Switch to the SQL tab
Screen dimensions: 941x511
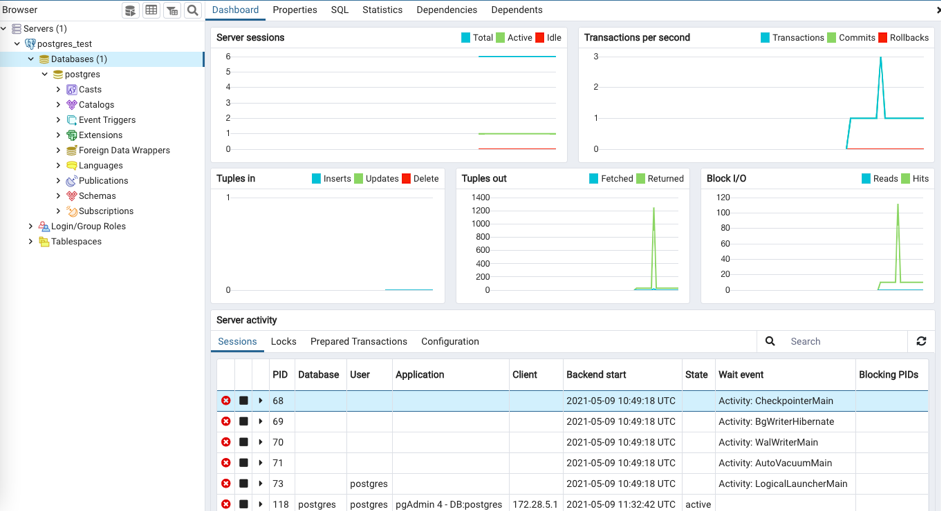(340, 10)
